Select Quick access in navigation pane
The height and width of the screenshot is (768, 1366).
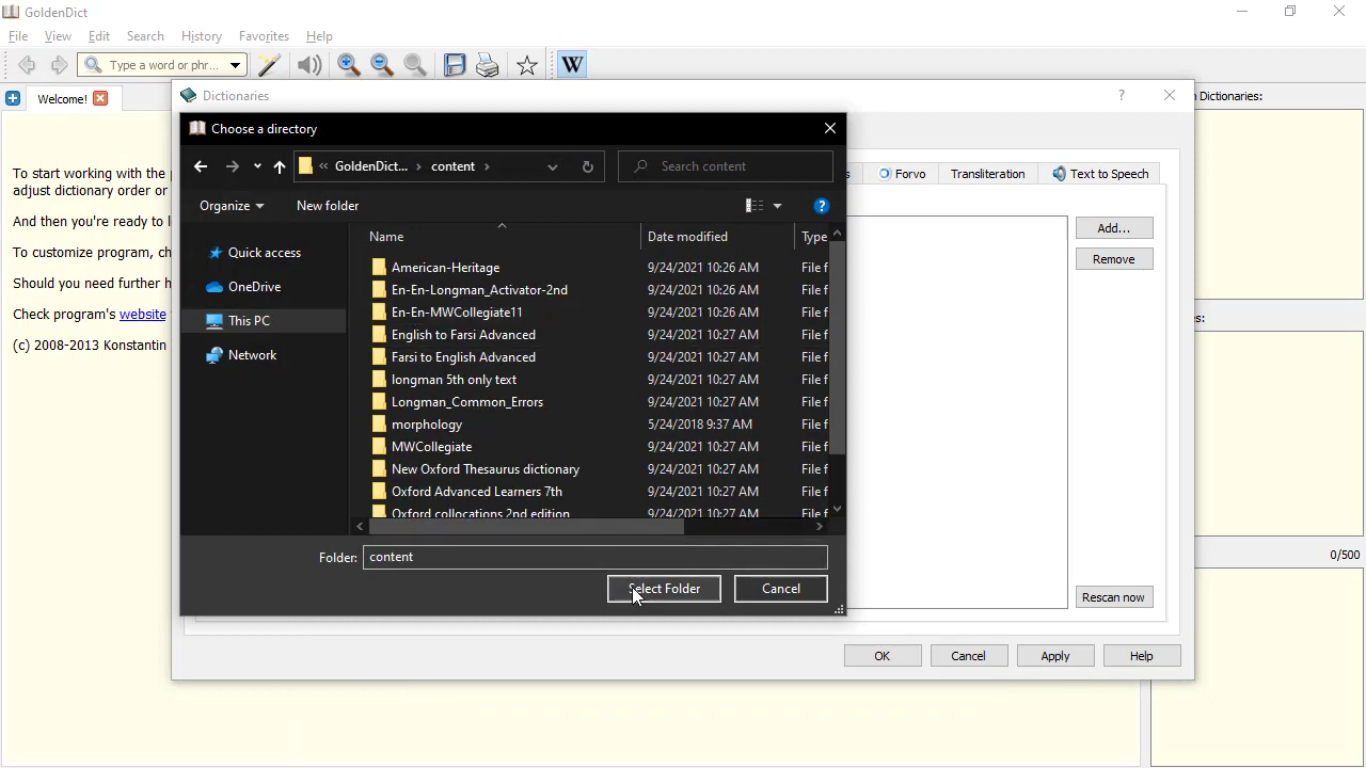[264, 253]
